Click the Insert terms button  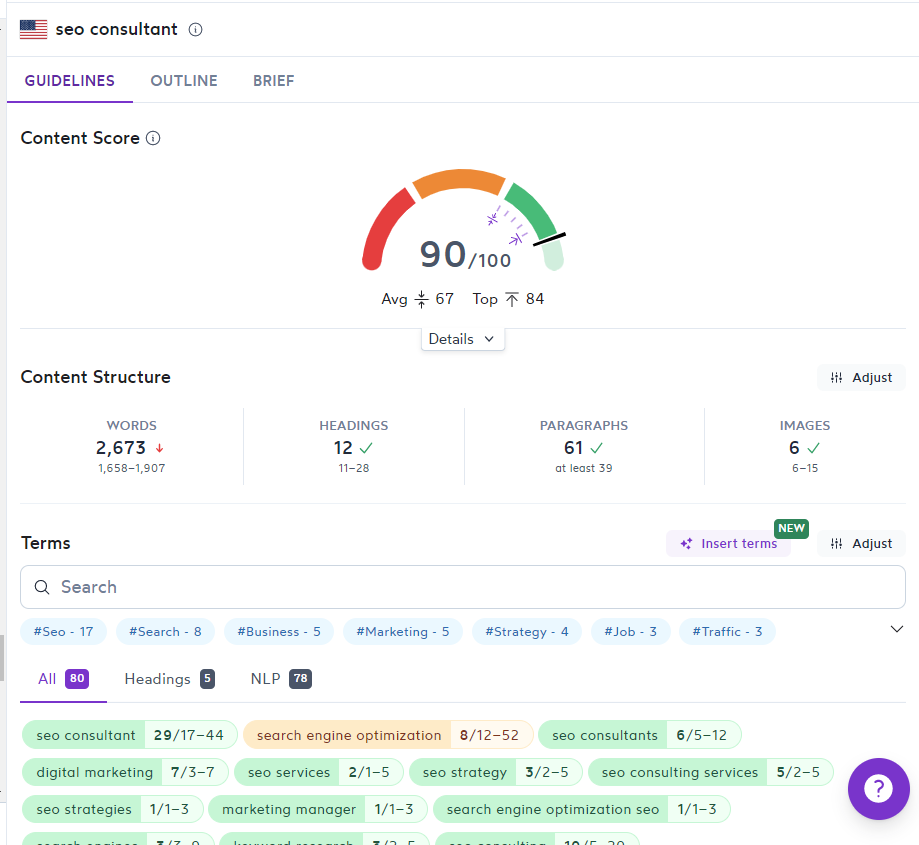729,544
